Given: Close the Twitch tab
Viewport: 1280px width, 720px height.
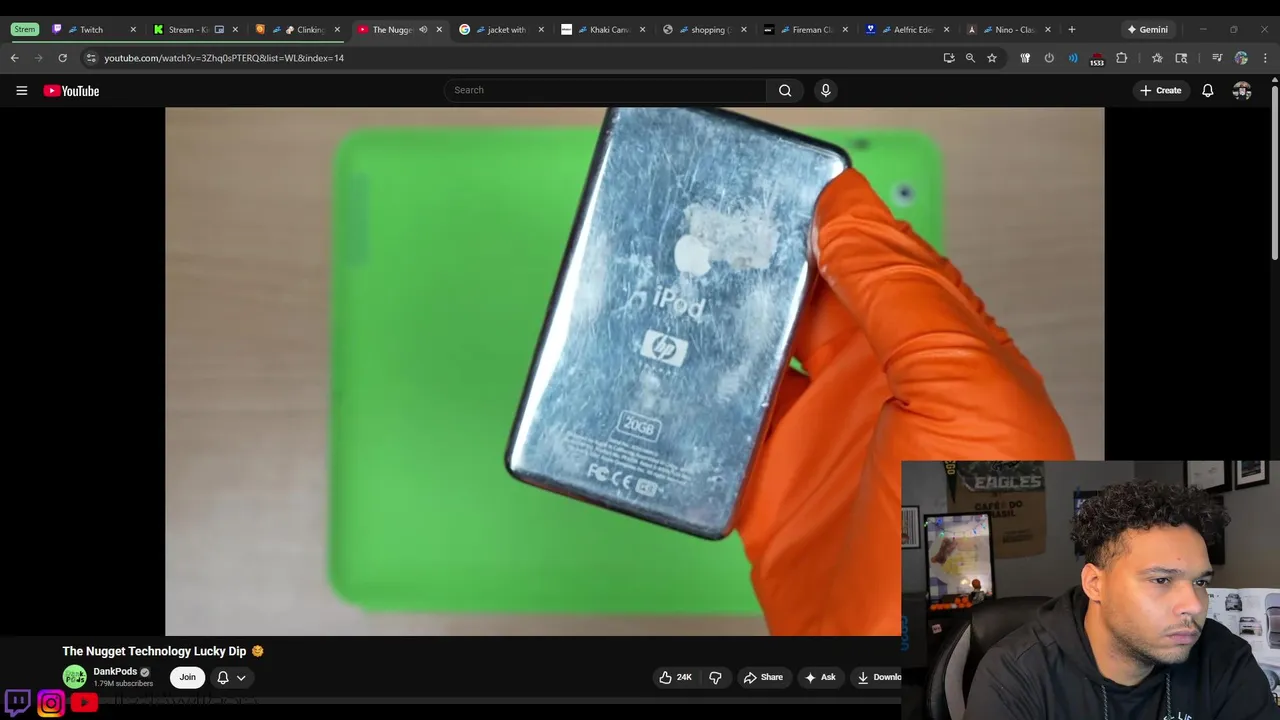Looking at the screenshot, I should pyautogui.click(x=133, y=30).
